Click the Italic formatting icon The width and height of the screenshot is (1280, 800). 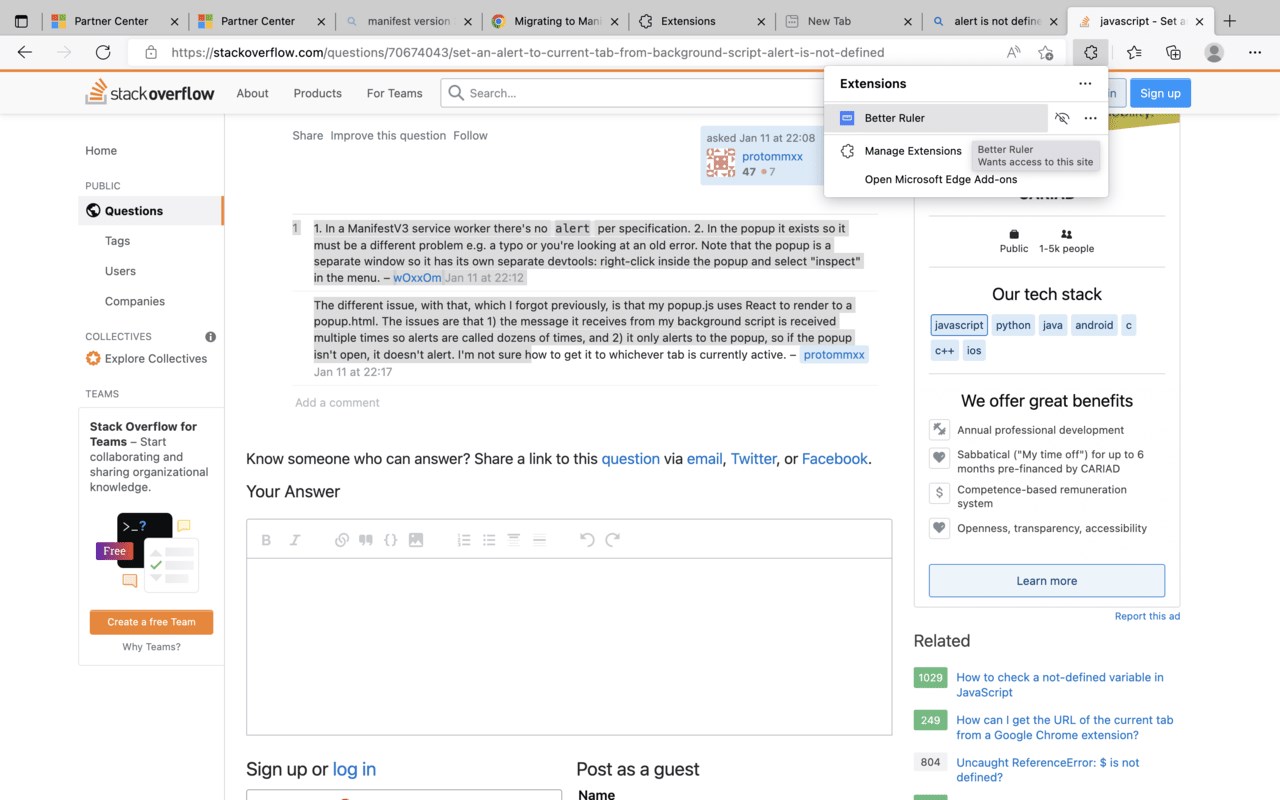tap(295, 540)
